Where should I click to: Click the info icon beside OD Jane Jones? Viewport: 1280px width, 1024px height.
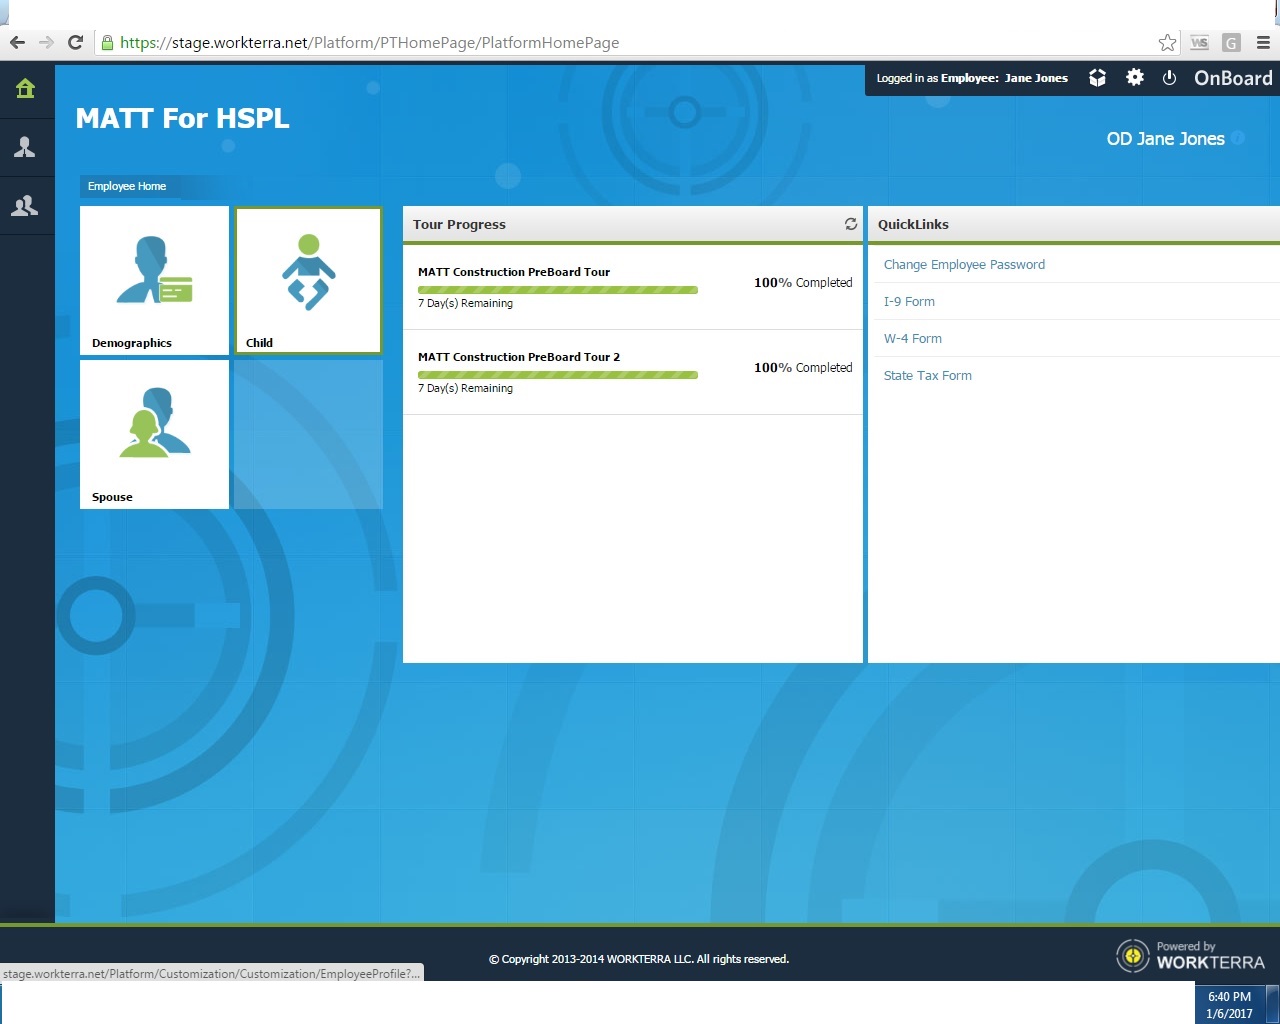(1238, 138)
